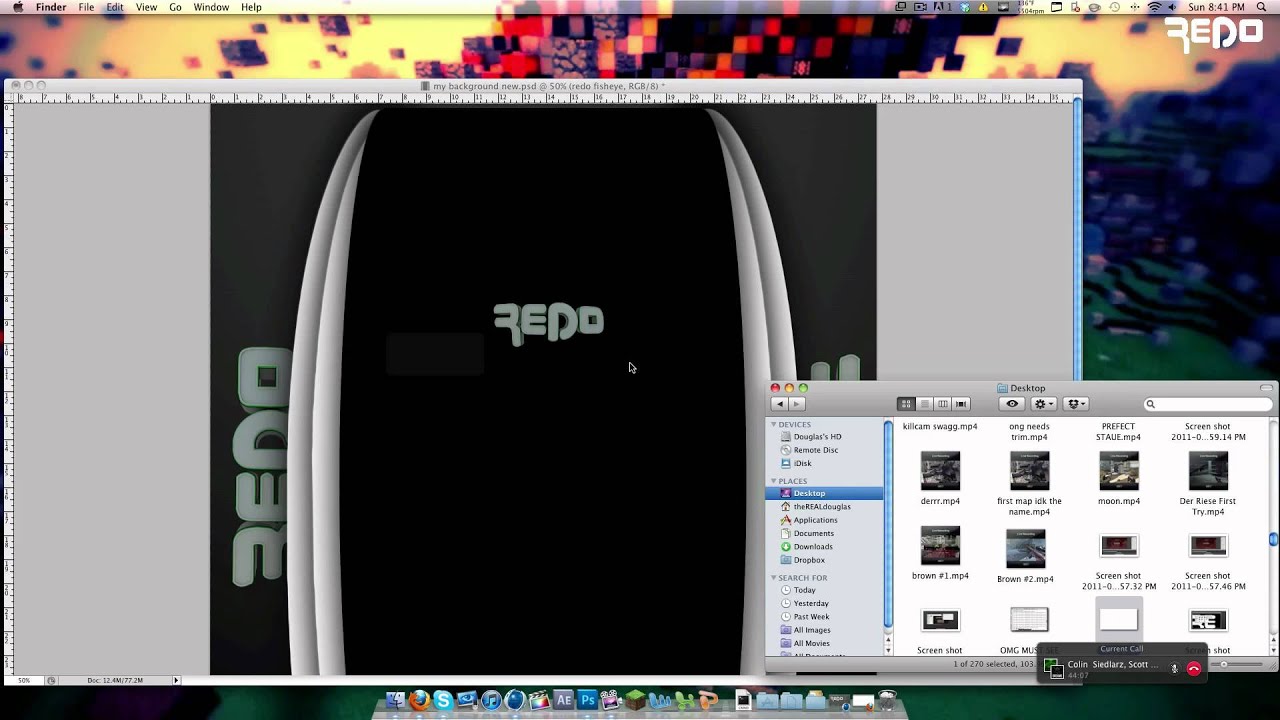Go back in Finder window

click(780, 404)
